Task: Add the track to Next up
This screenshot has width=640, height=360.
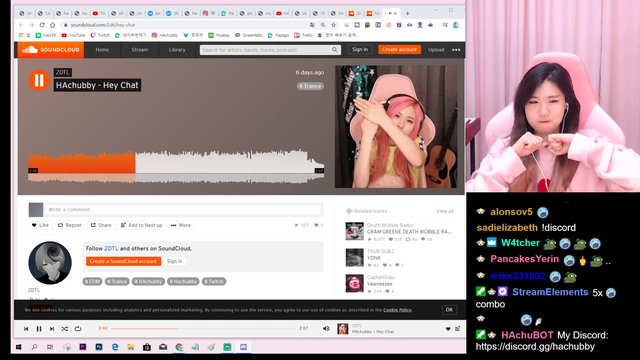Action: pos(142,225)
